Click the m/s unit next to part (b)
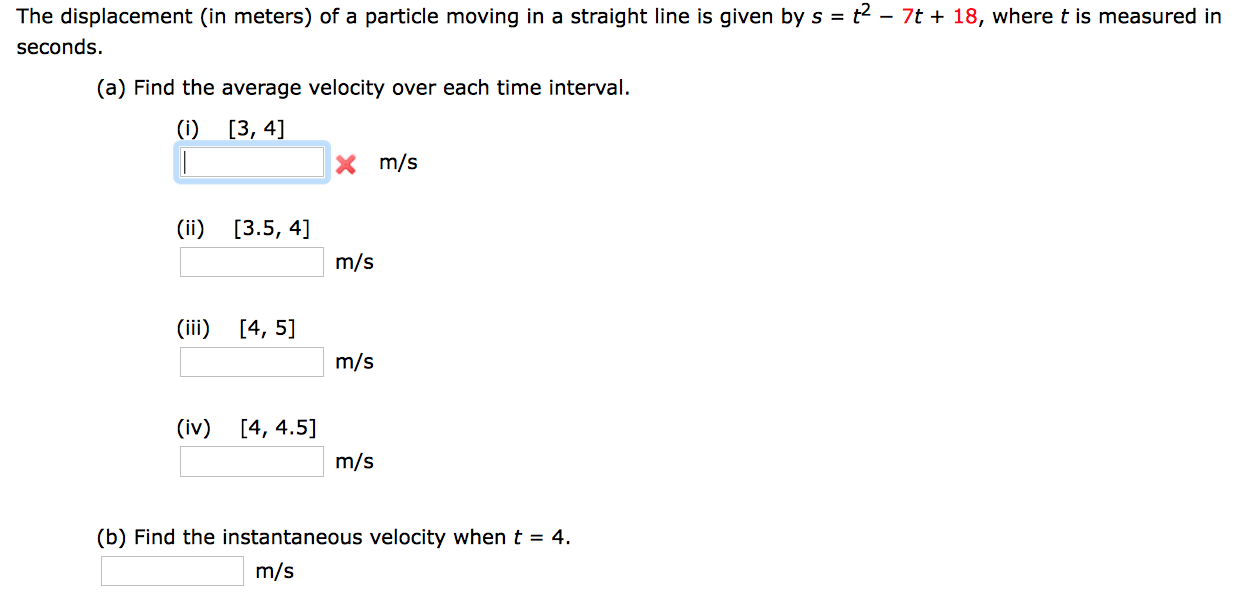The width and height of the screenshot is (1256, 612). [x=274, y=570]
